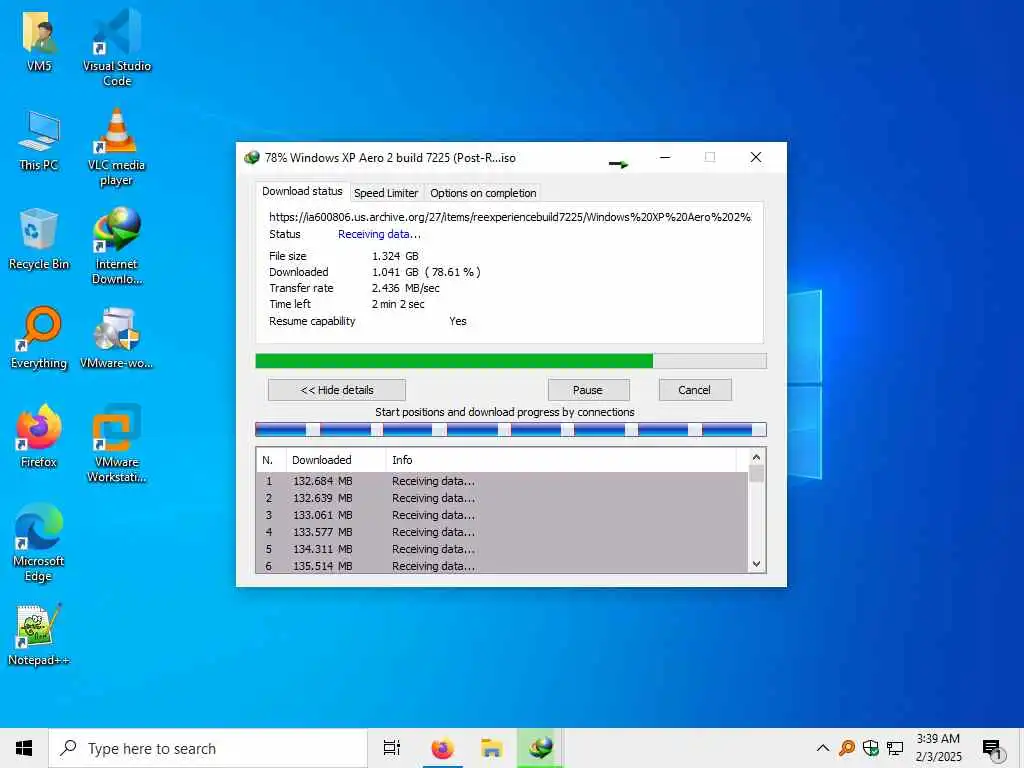Pause the download
Screen dimensions: 1024x768
tap(588, 390)
